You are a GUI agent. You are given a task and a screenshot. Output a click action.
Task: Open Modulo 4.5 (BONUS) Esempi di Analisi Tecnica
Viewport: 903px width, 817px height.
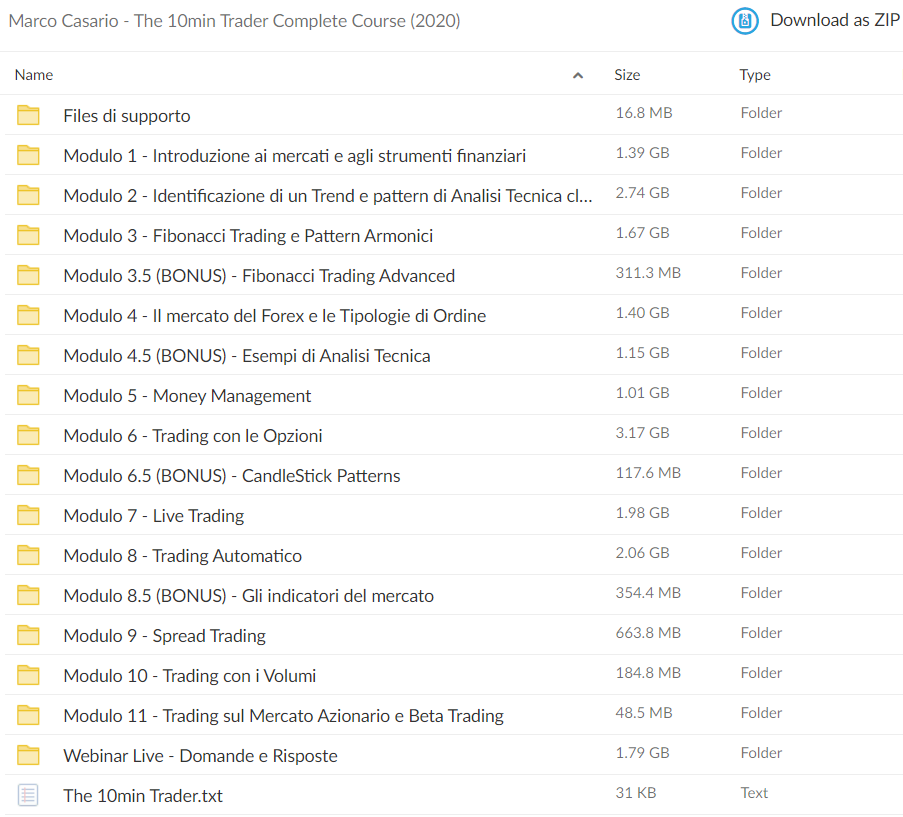[246, 356]
